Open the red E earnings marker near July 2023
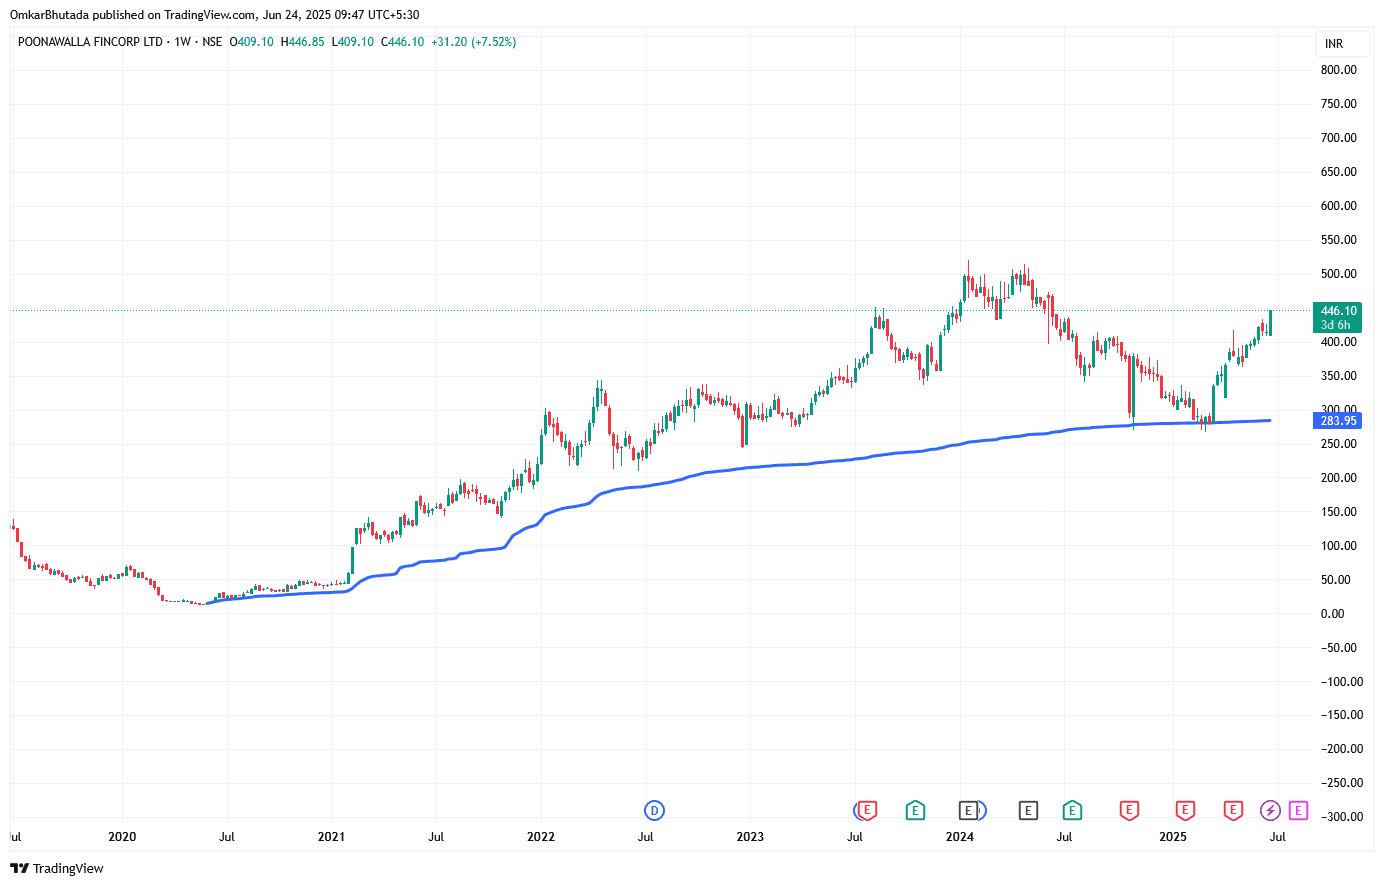Screen dimensions: 1384x886 [x=867, y=810]
